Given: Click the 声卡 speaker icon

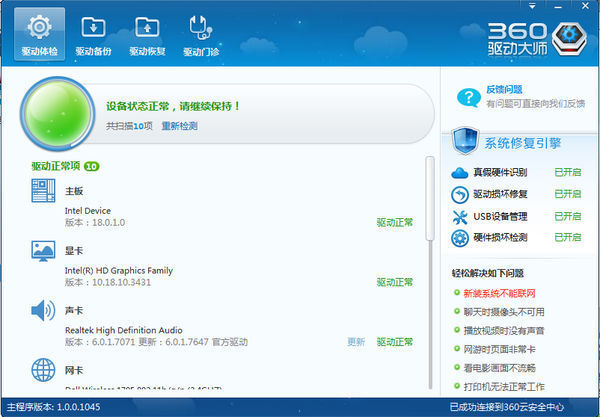Looking at the screenshot, I should (x=43, y=310).
